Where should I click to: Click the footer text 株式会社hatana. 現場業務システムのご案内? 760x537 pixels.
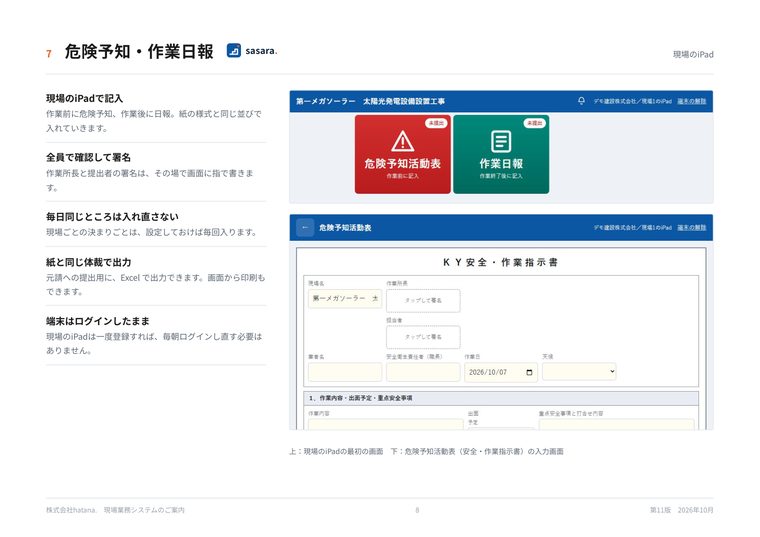(115, 510)
